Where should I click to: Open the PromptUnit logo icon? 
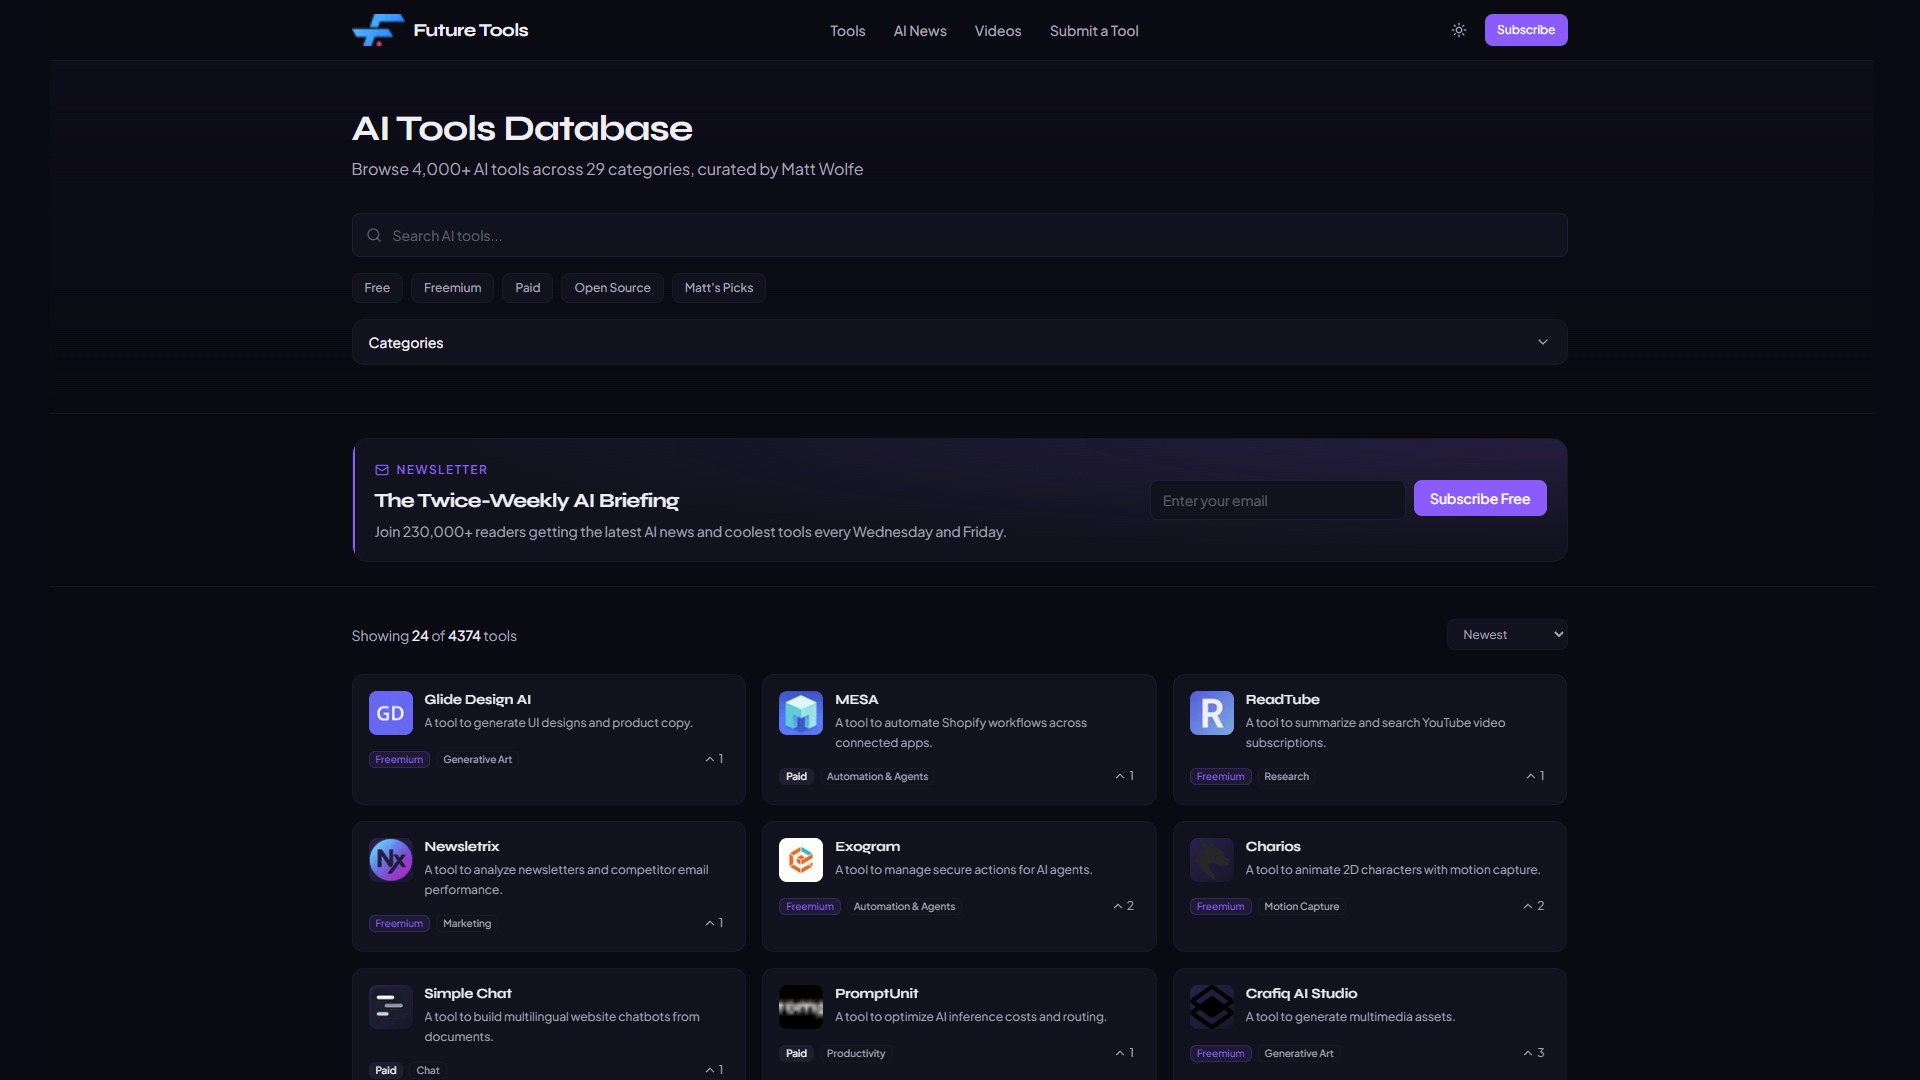pos(801,1007)
